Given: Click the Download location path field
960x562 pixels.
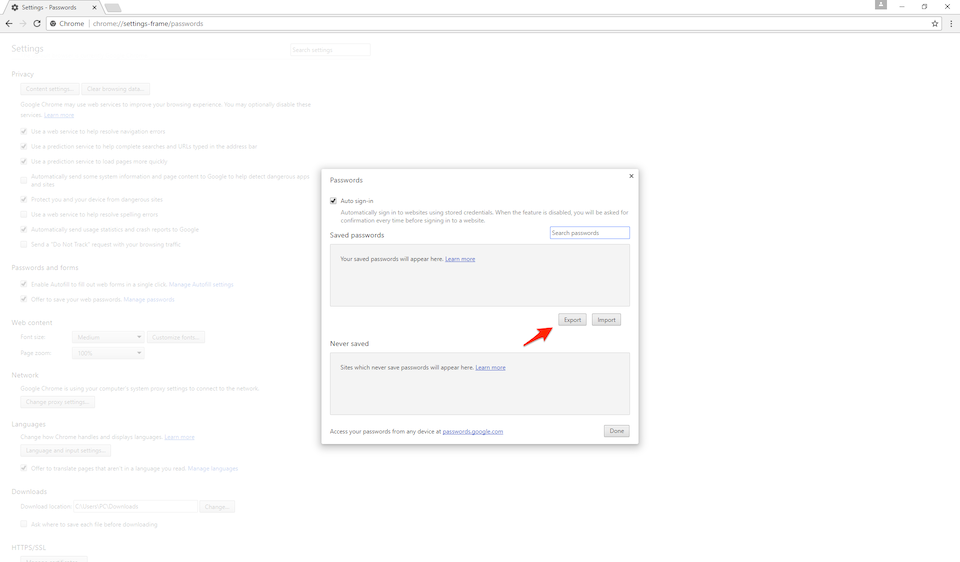Looking at the screenshot, I should (x=135, y=506).
